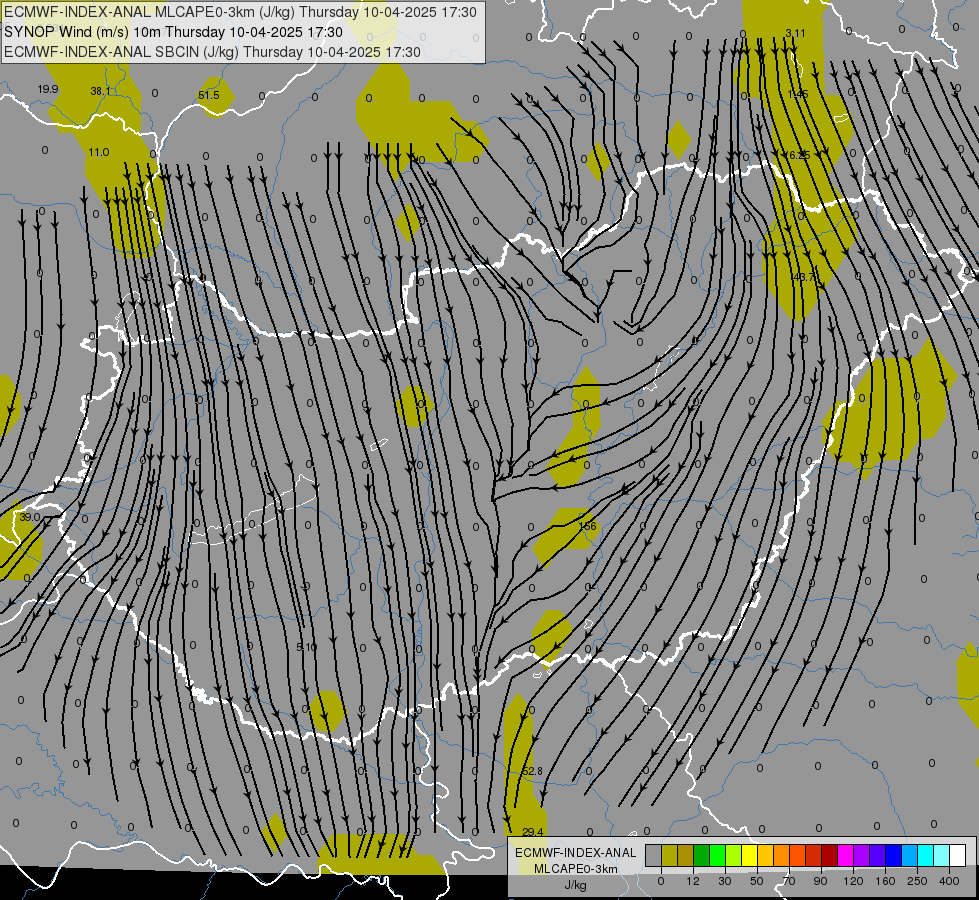
Task: Click the amber legend swatch right of 50
Action: 765,855
